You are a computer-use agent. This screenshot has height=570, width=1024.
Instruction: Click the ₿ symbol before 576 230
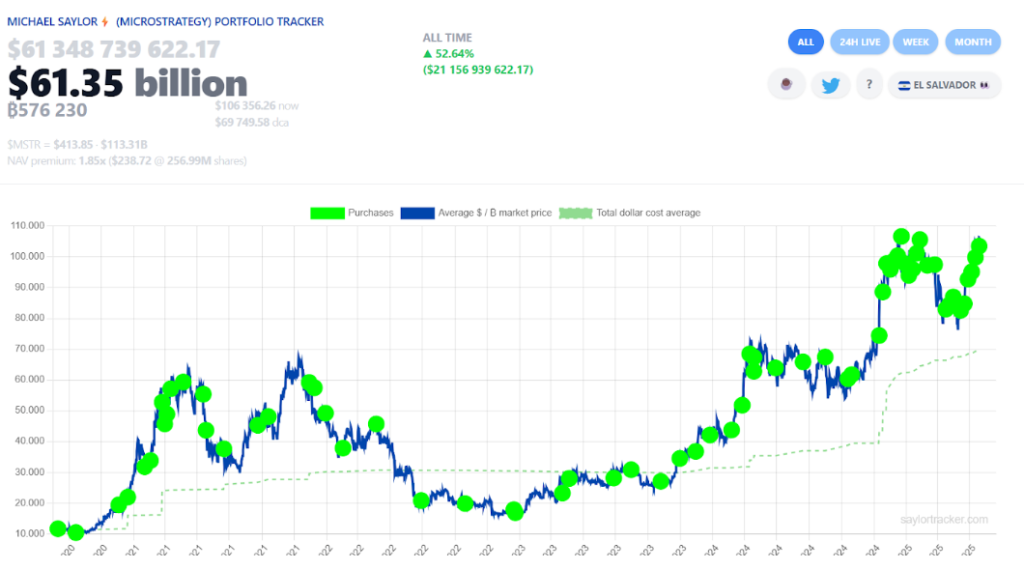click(13, 111)
